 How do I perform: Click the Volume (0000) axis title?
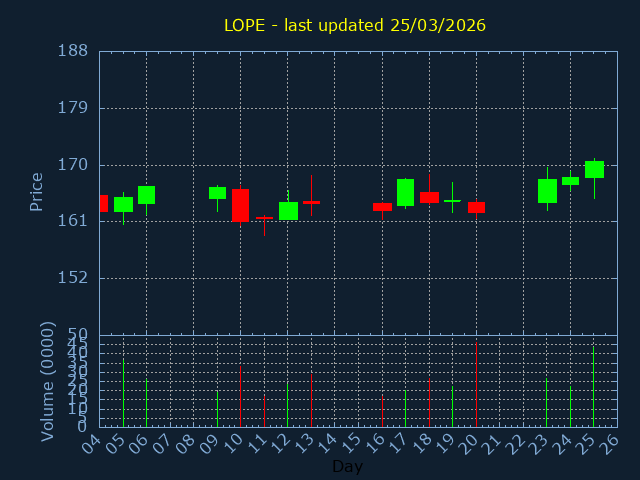47,381
